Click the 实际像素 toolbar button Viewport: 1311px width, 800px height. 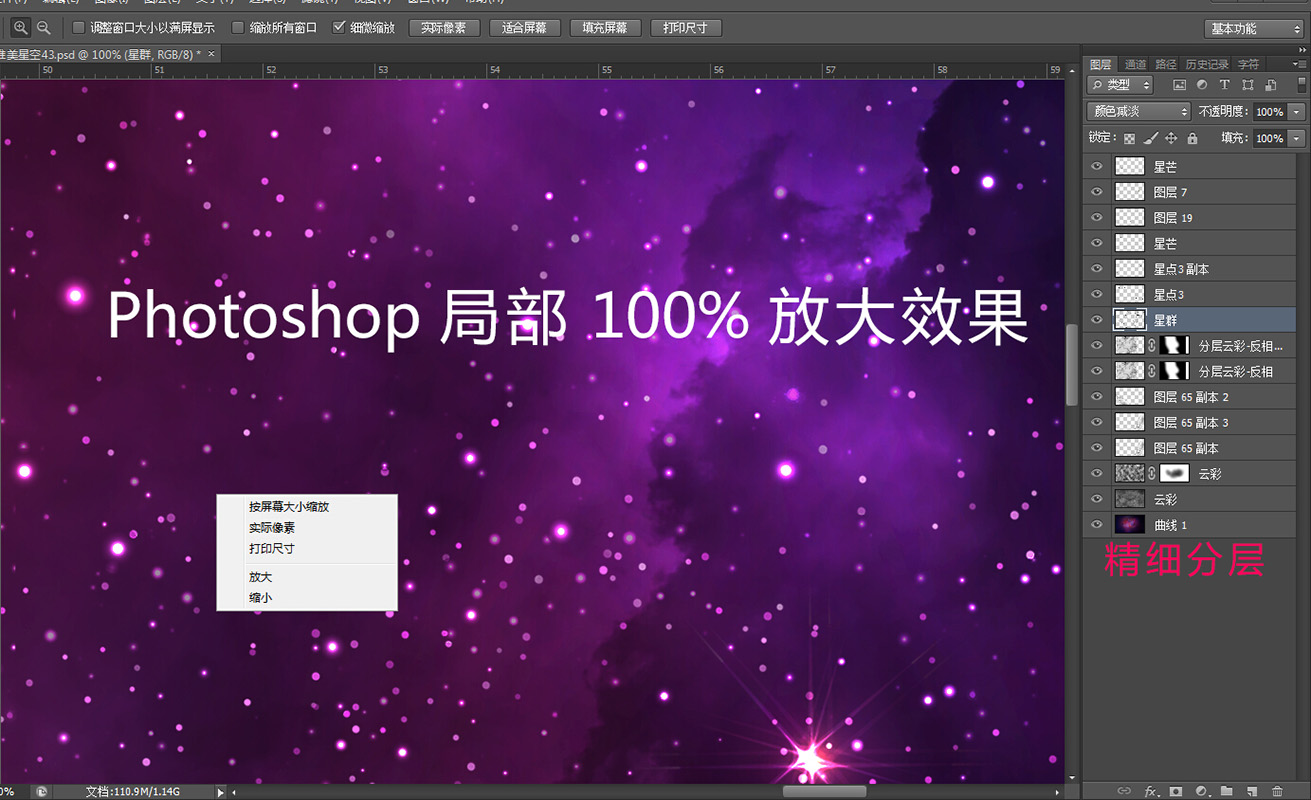pos(444,28)
